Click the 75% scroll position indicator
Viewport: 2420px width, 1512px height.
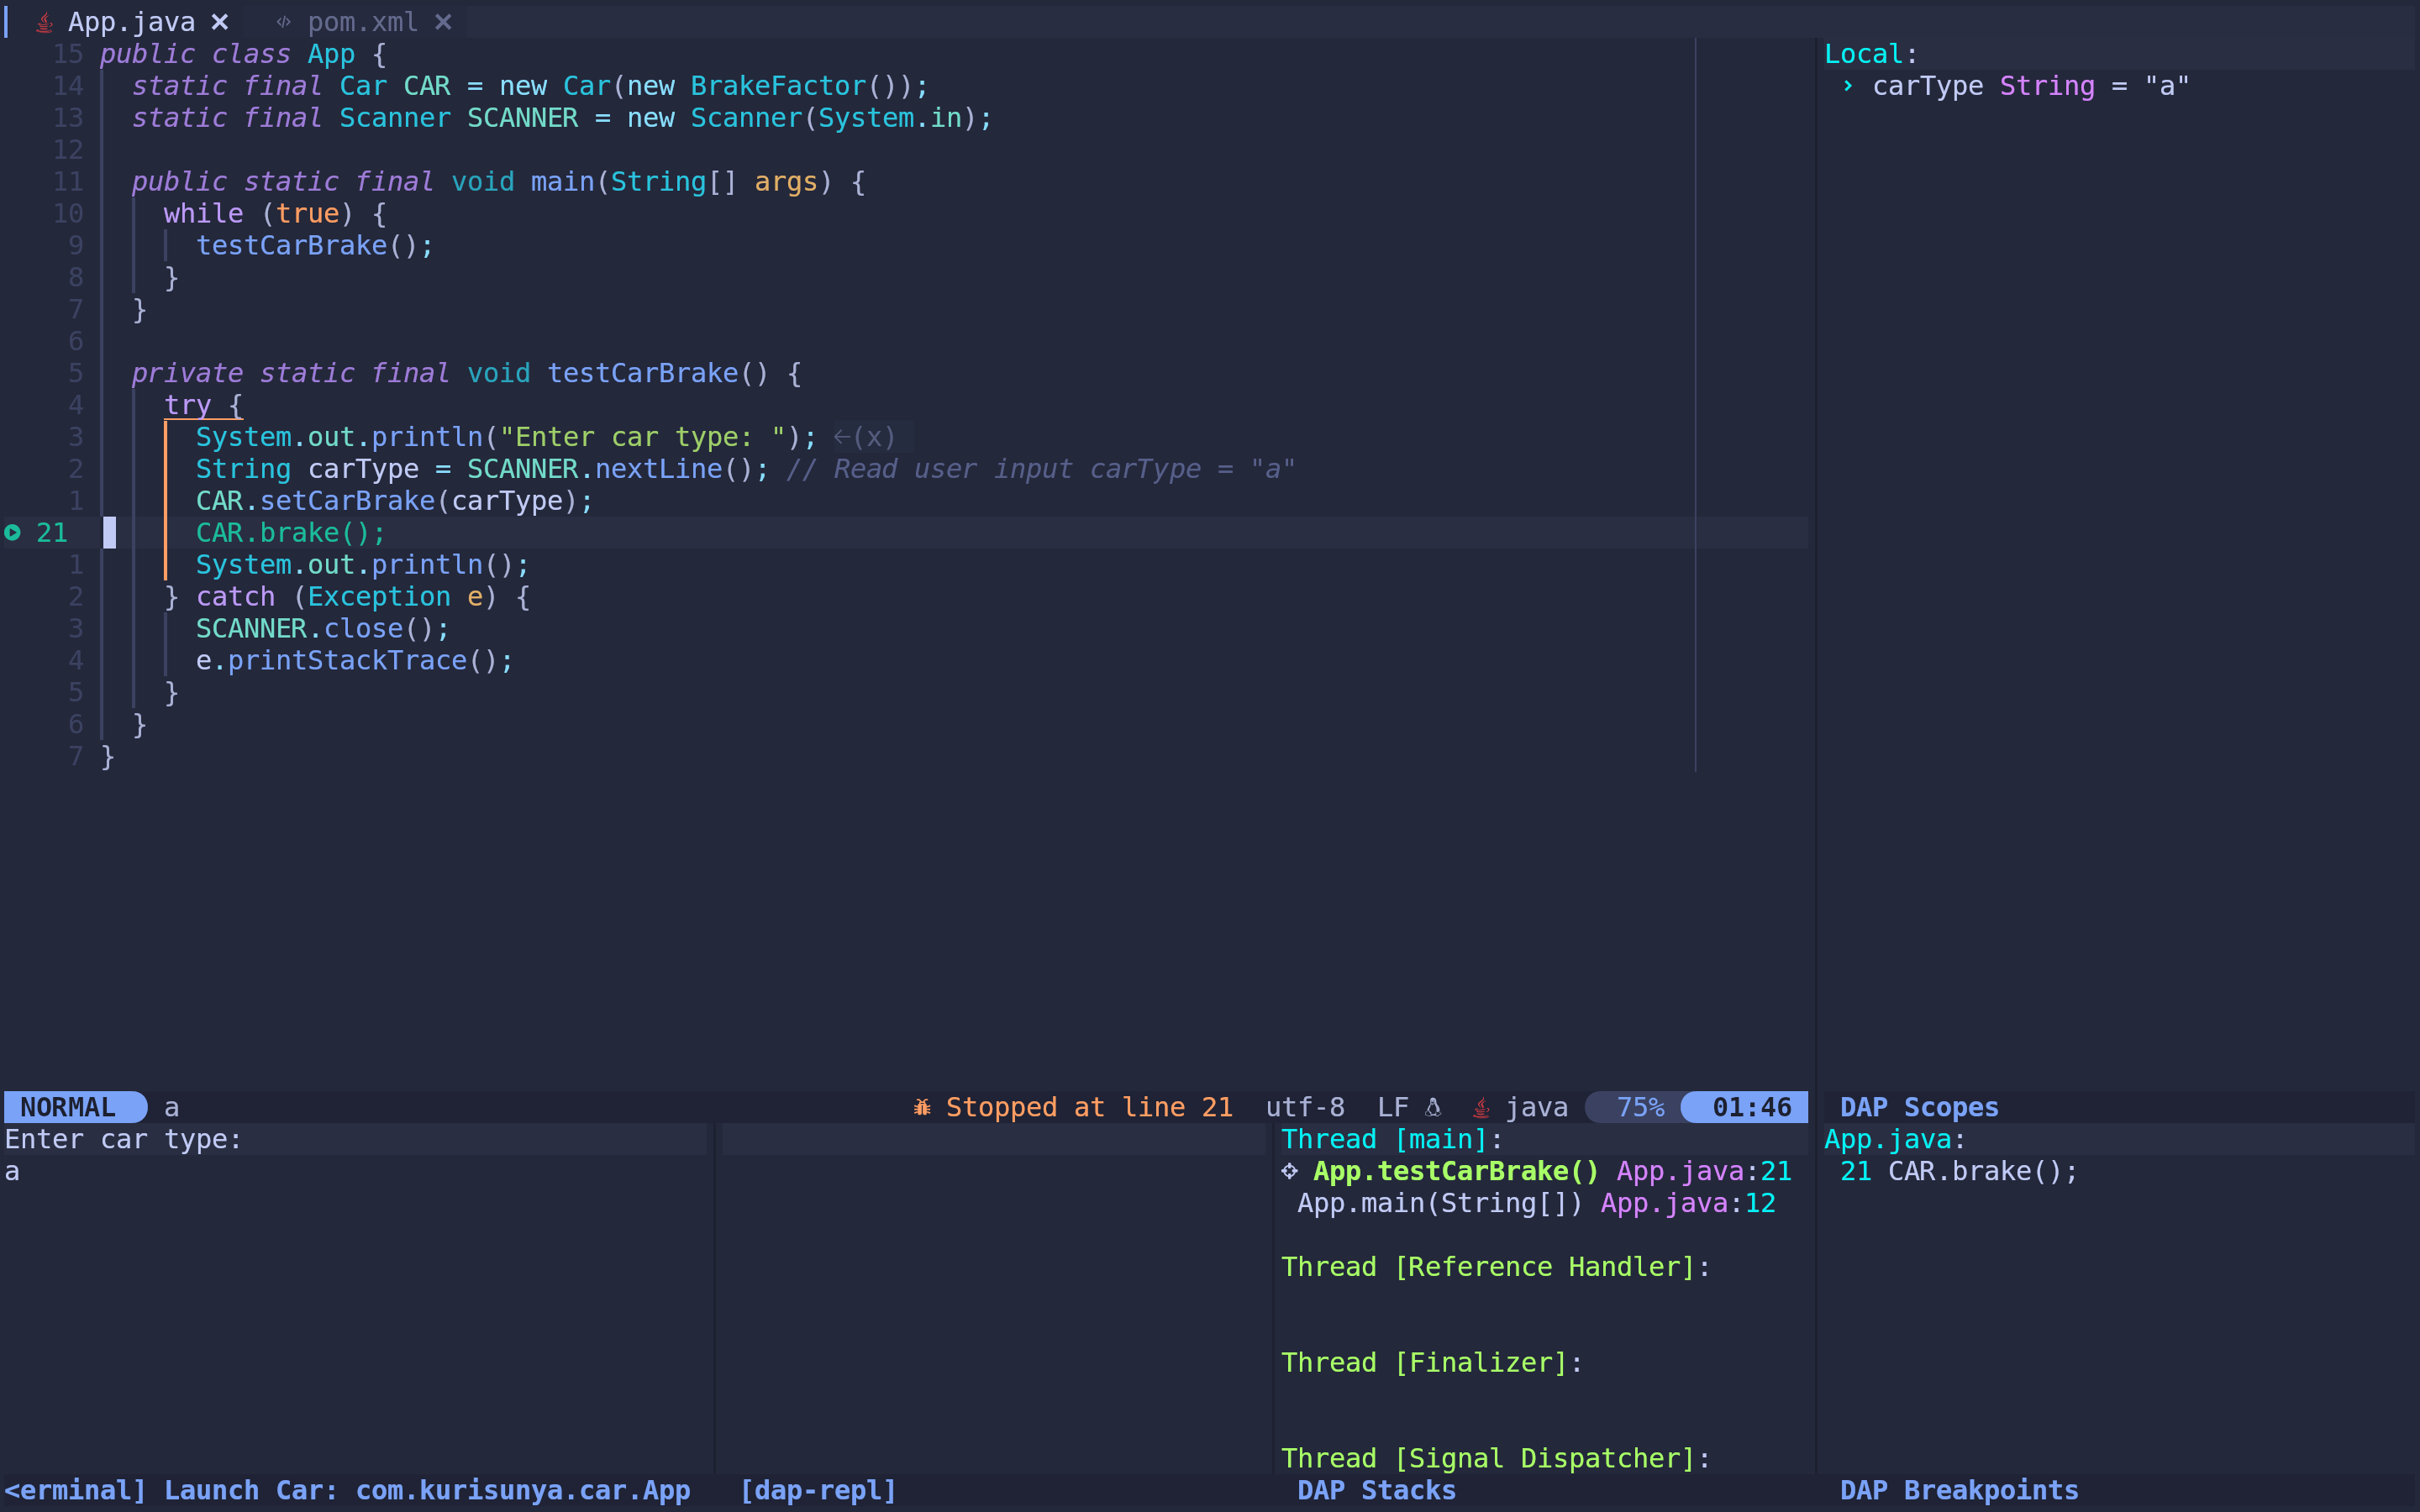1640,1107
